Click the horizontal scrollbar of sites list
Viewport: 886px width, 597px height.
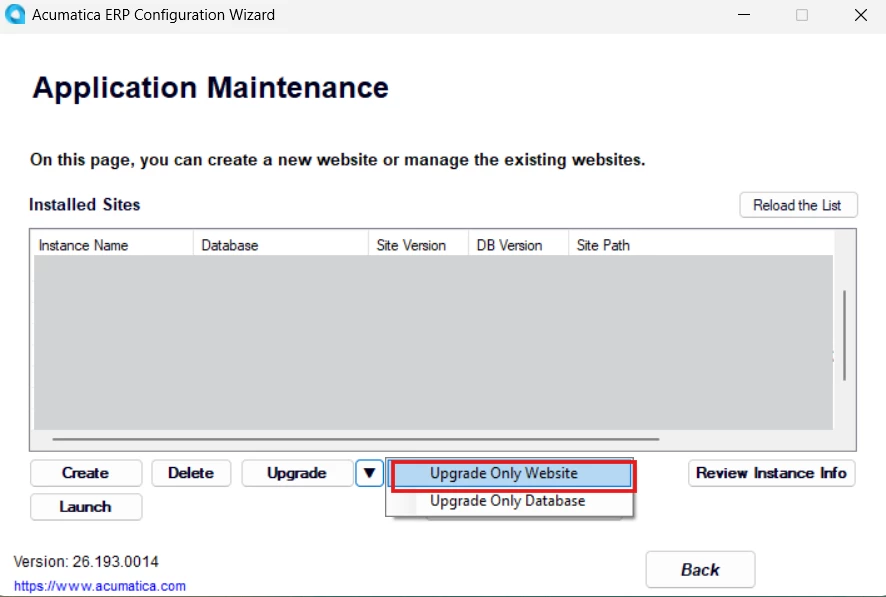point(356,439)
